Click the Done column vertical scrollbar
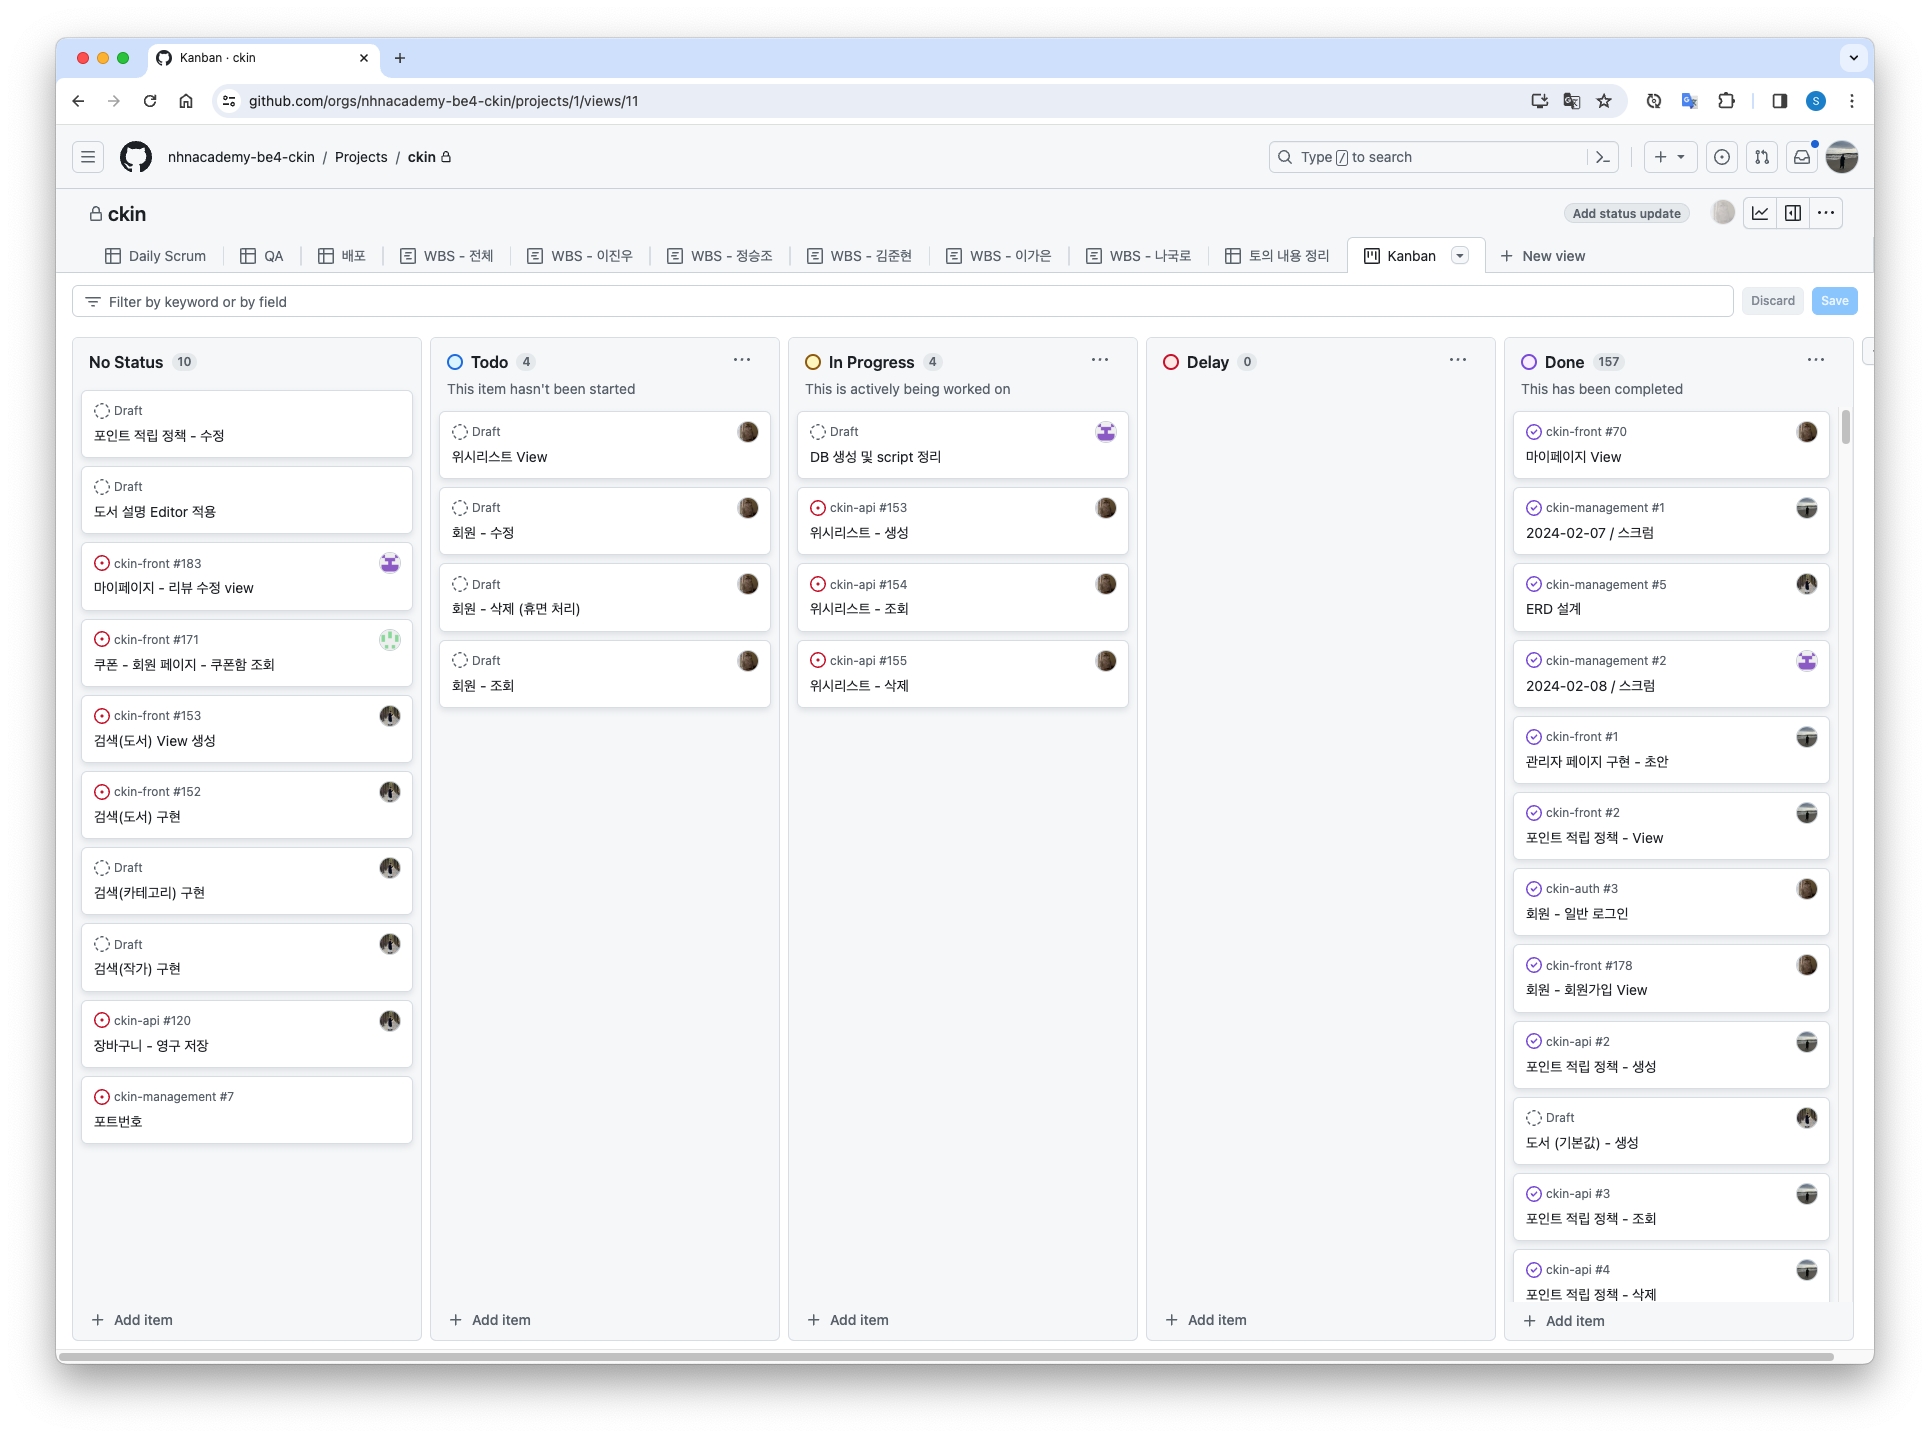The height and width of the screenshot is (1438, 1930). click(1846, 427)
